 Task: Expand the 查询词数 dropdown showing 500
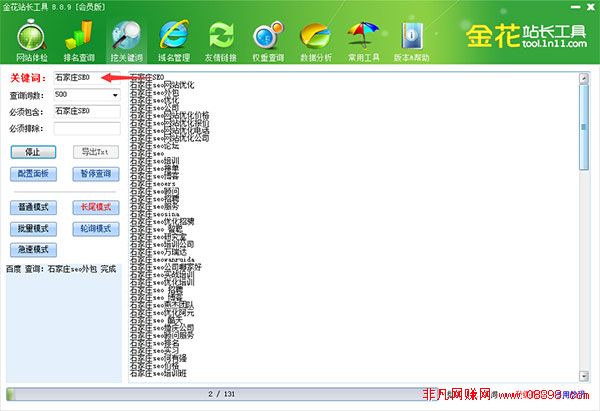[x=115, y=95]
